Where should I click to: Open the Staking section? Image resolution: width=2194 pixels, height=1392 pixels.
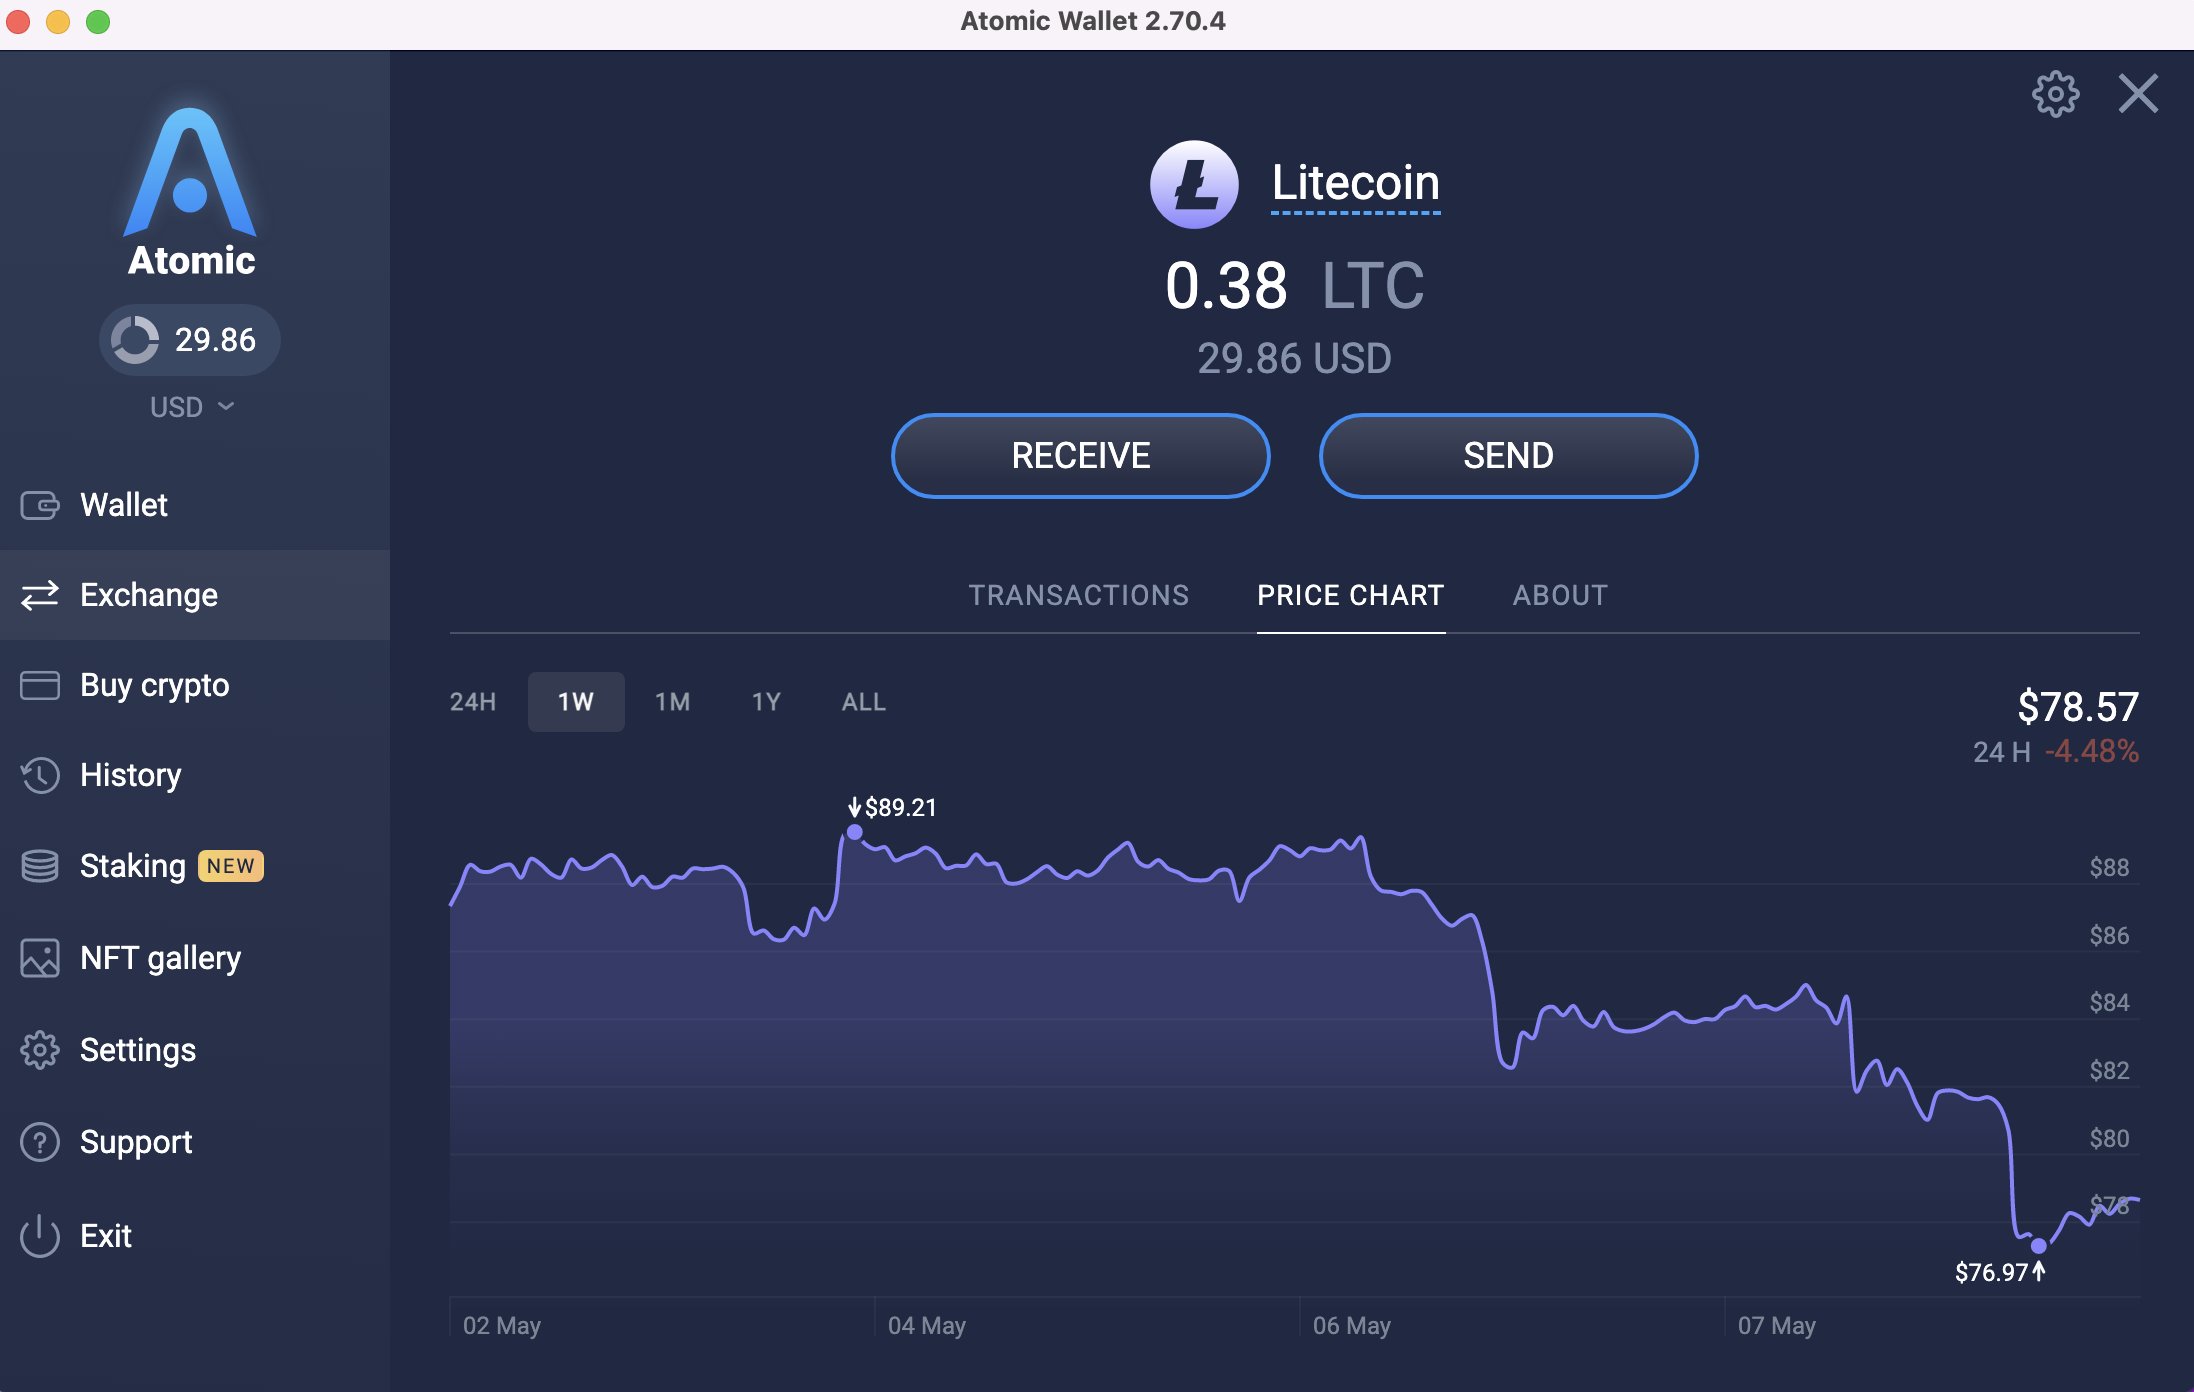(131, 866)
